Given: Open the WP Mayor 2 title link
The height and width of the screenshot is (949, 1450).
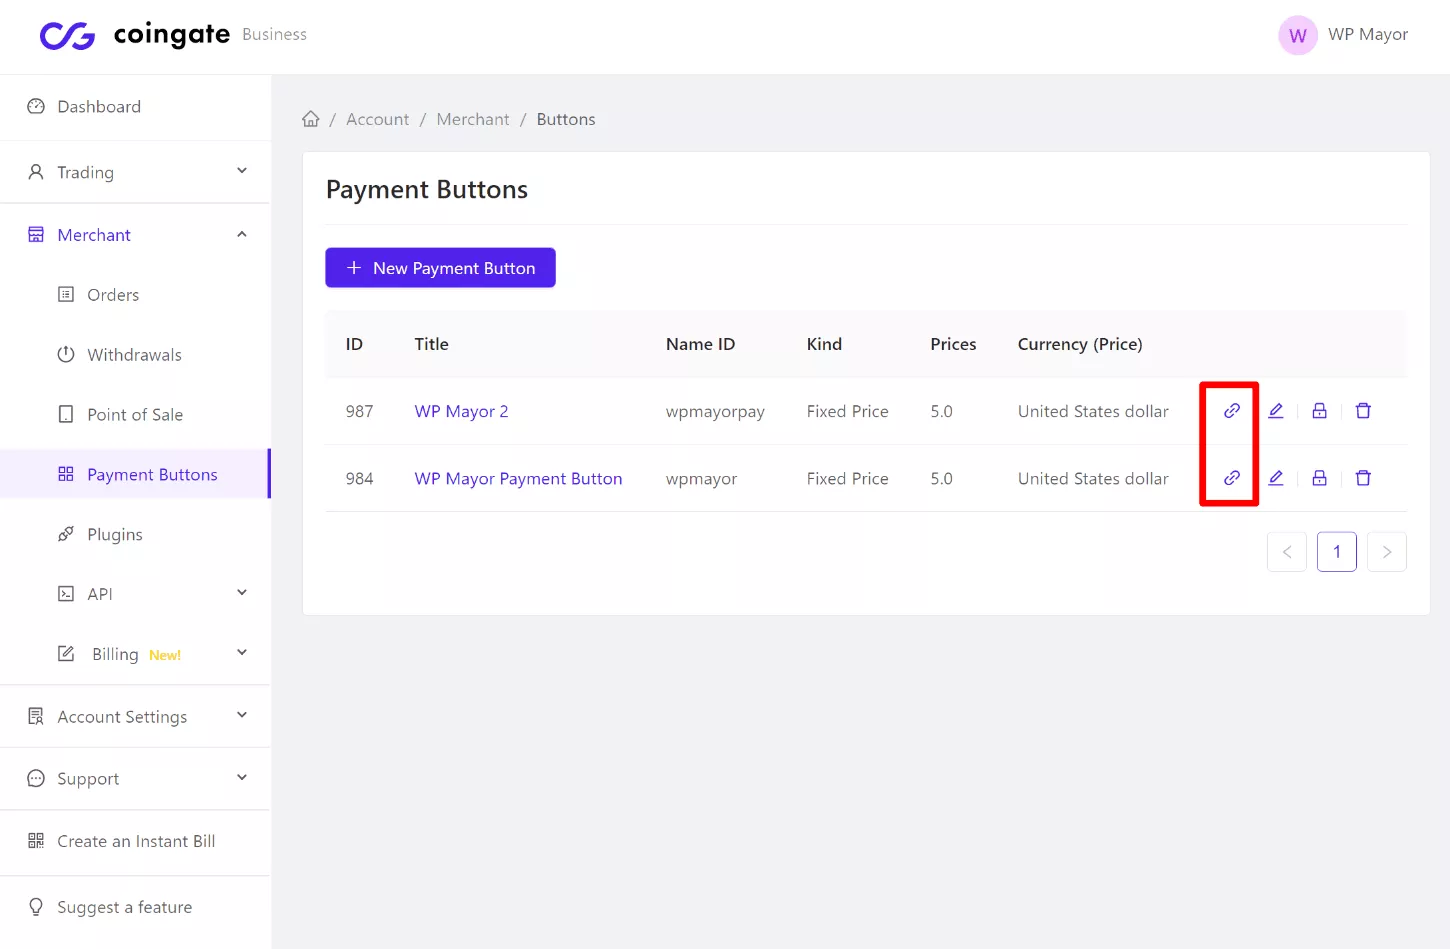Looking at the screenshot, I should tap(461, 411).
